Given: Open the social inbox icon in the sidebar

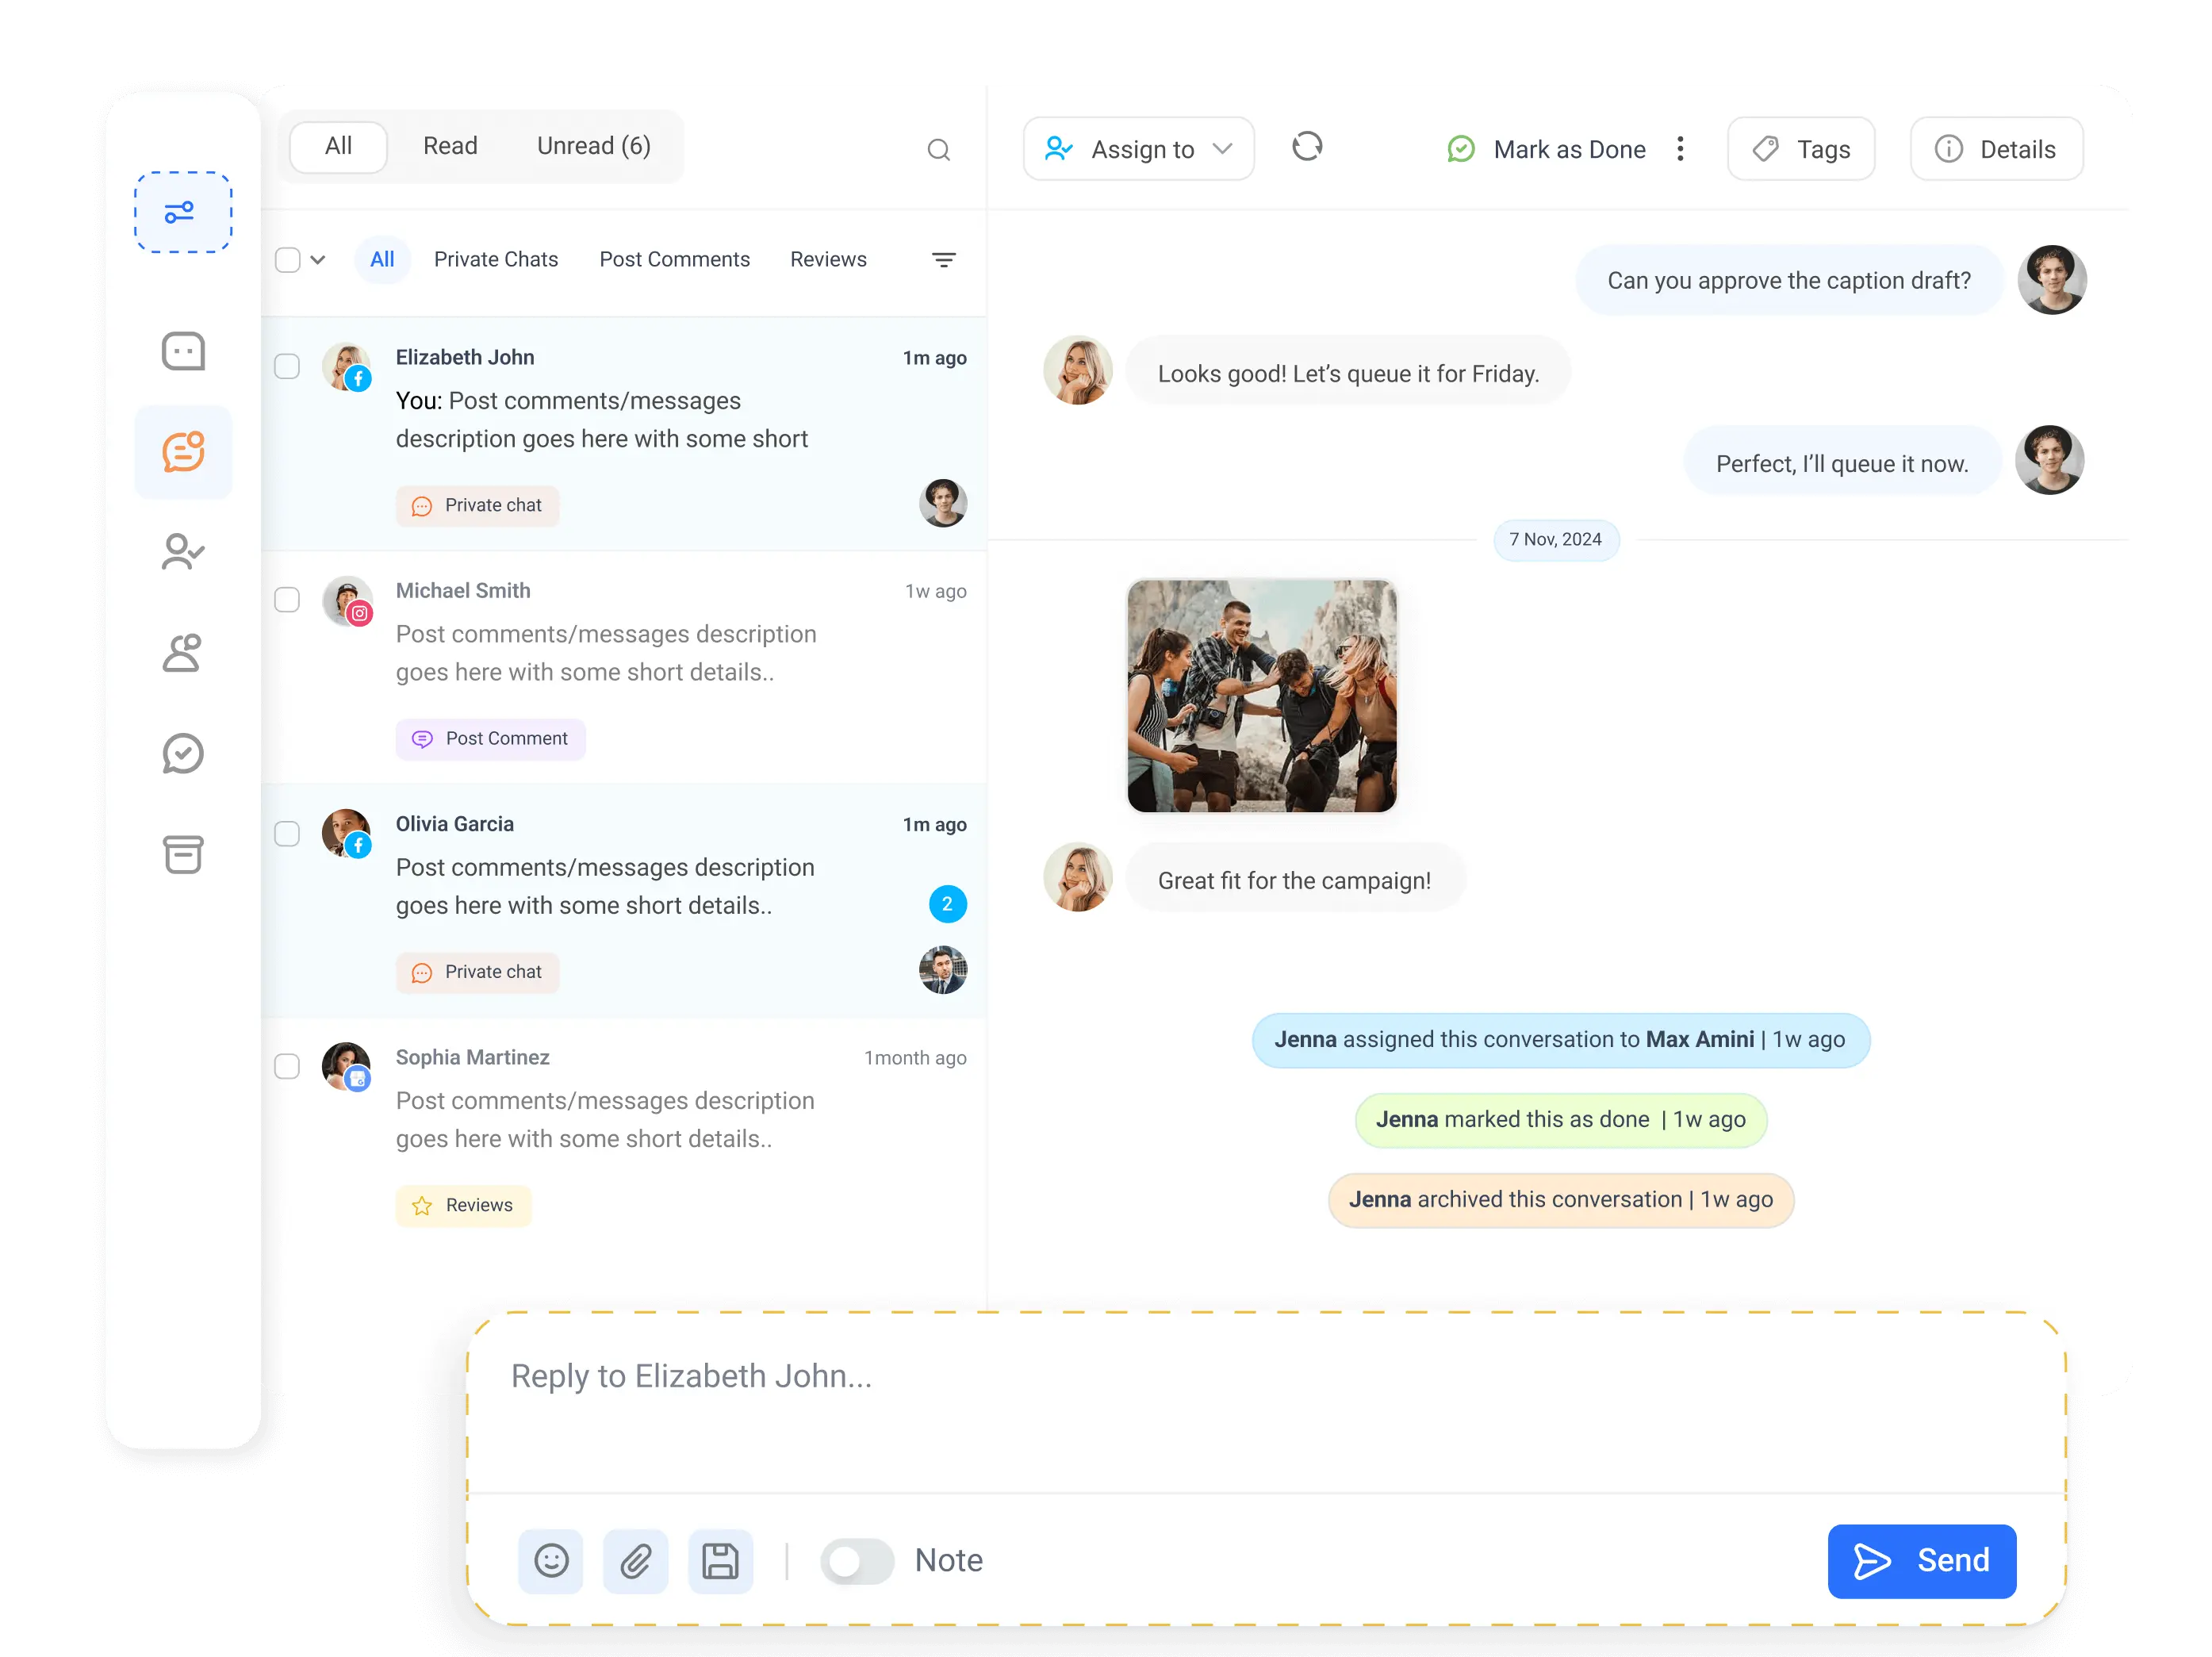Looking at the screenshot, I should click(x=183, y=452).
